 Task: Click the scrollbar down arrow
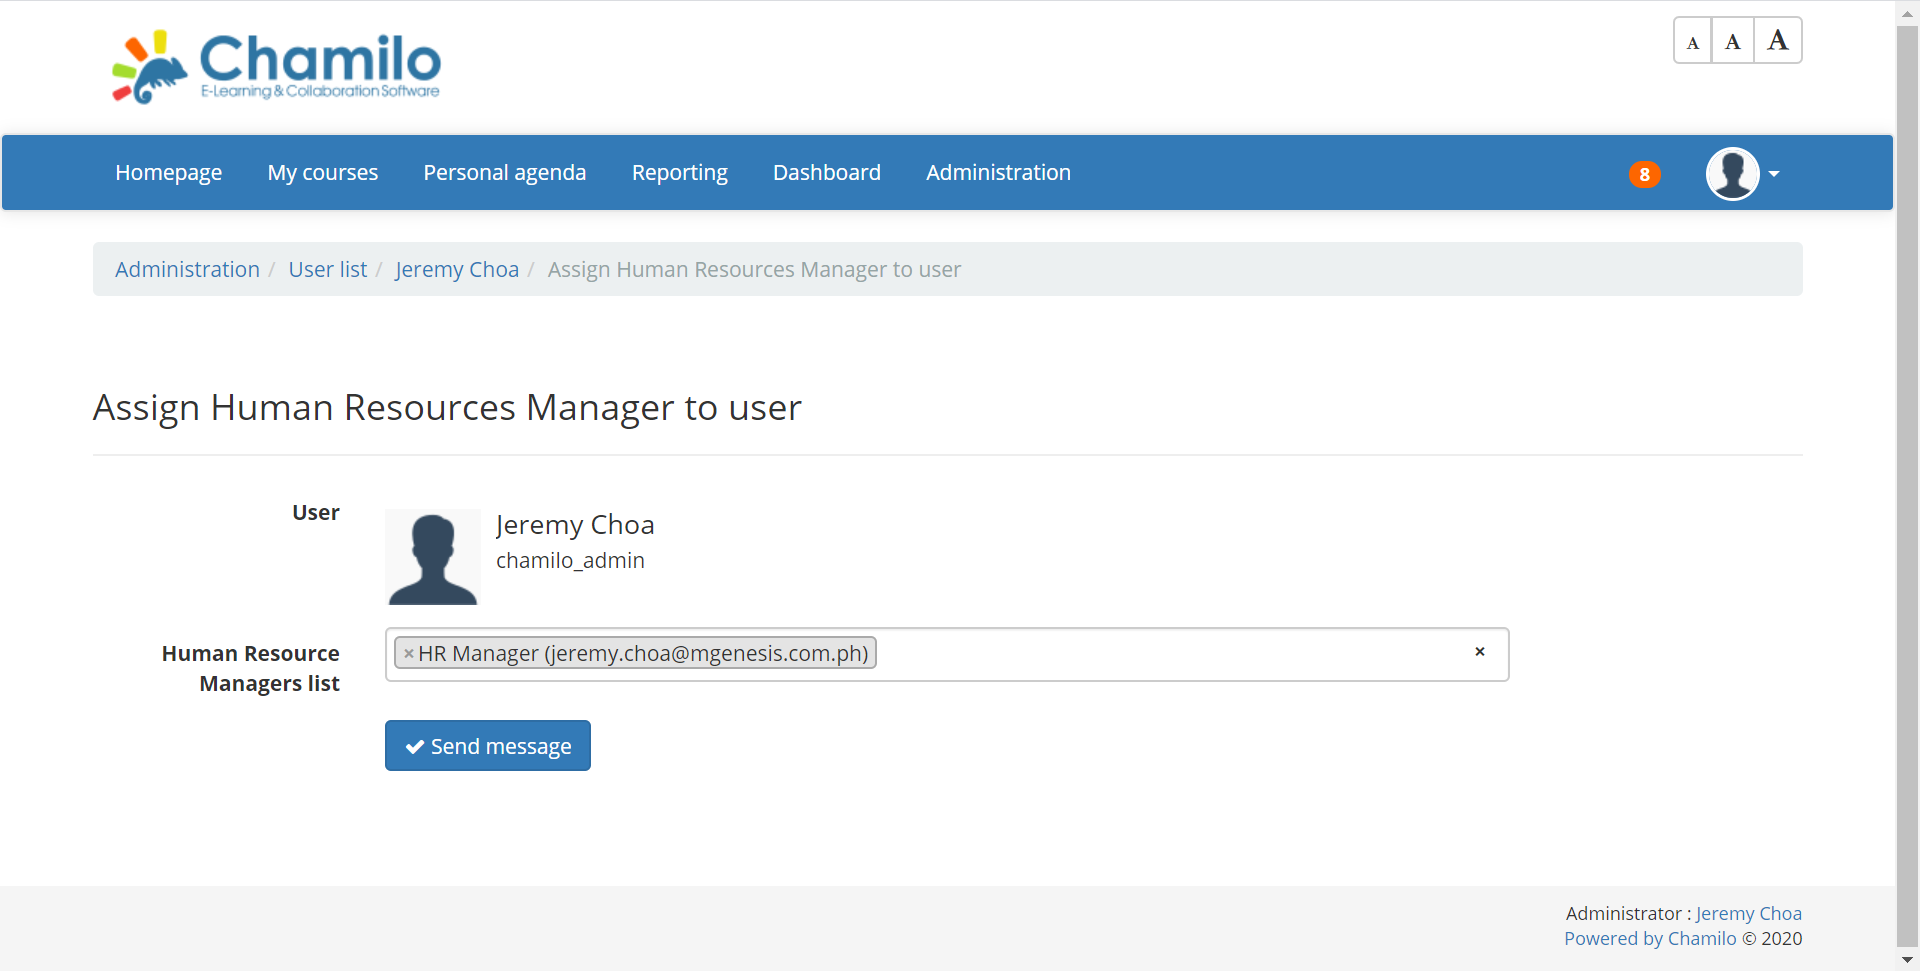tap(1908, 960)
